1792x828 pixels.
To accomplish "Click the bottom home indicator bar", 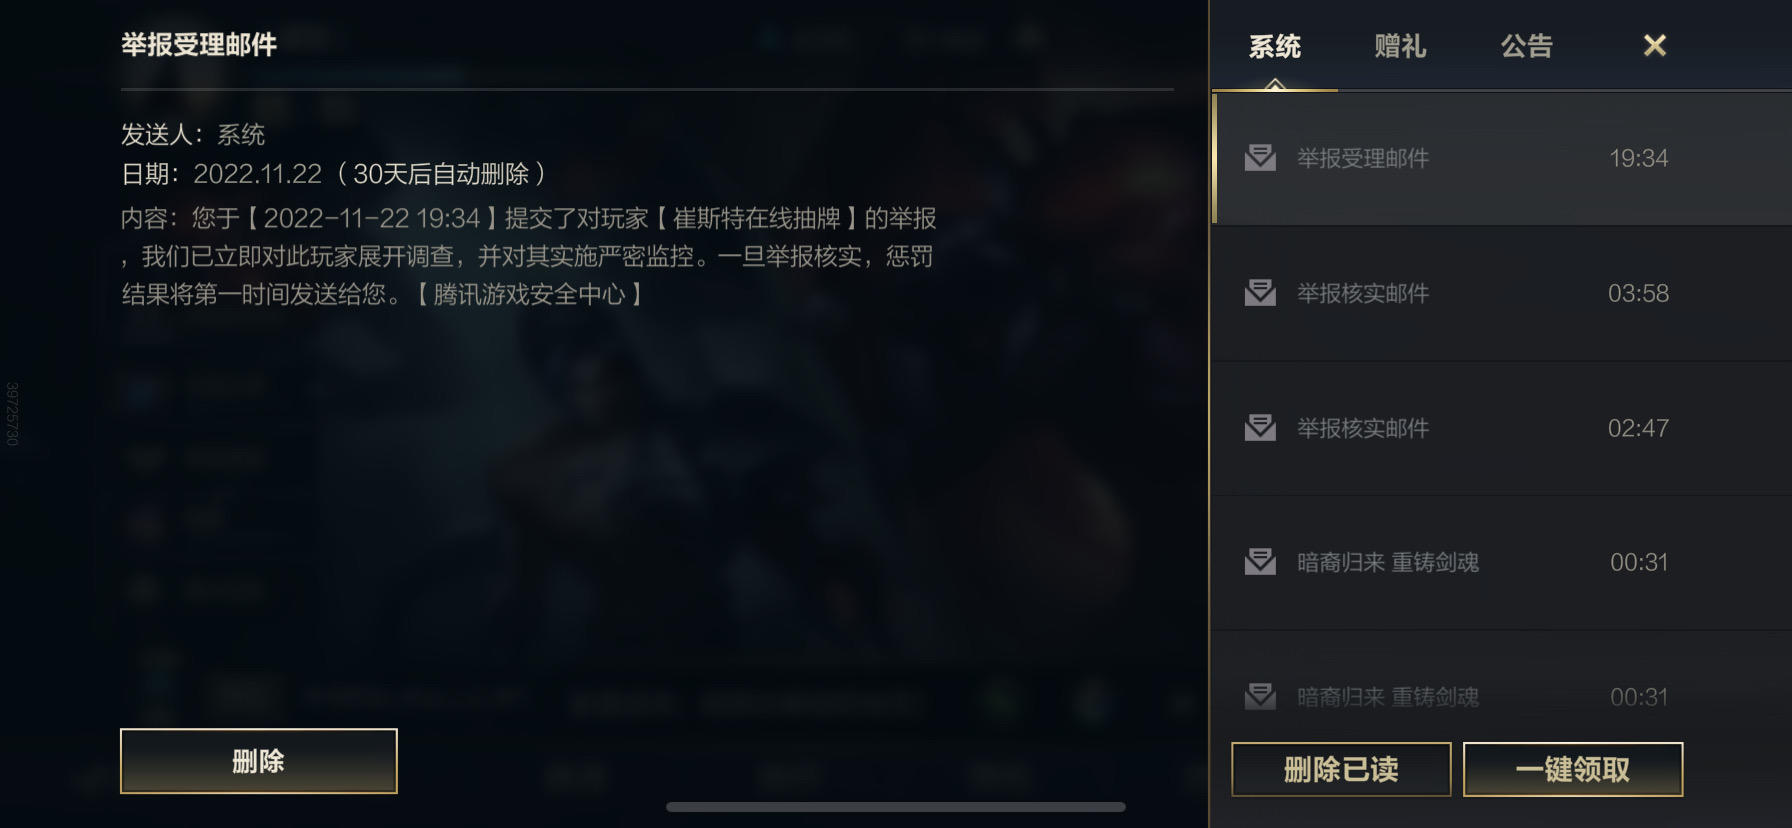I will pos(896,807).
